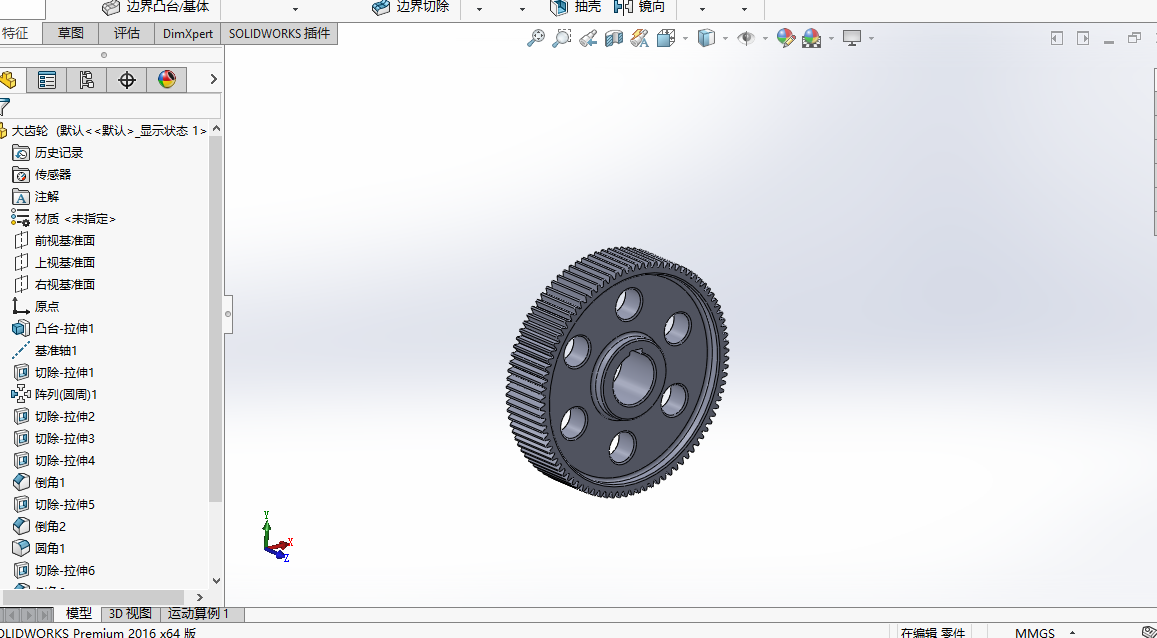Open the Display Style dropdown arrow
The width and height of the screenshot is (1157, 638).
725,38
